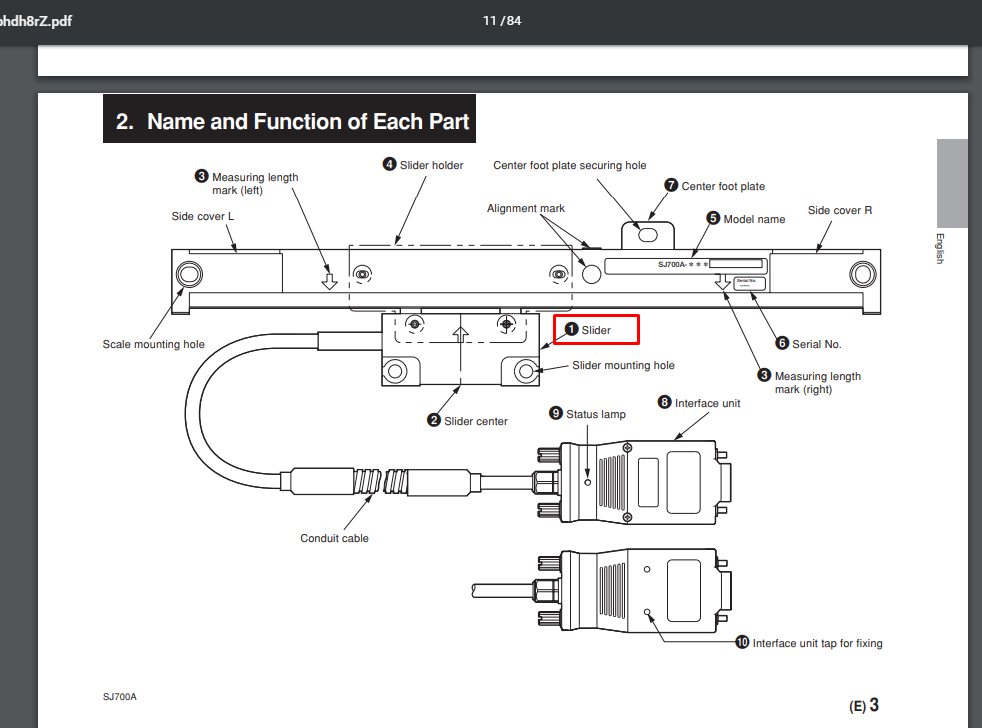Click the PDF file name in the toolbar
Image resolution: width=982 pixels, height=728 pixels.
click(x=36, y=21)
